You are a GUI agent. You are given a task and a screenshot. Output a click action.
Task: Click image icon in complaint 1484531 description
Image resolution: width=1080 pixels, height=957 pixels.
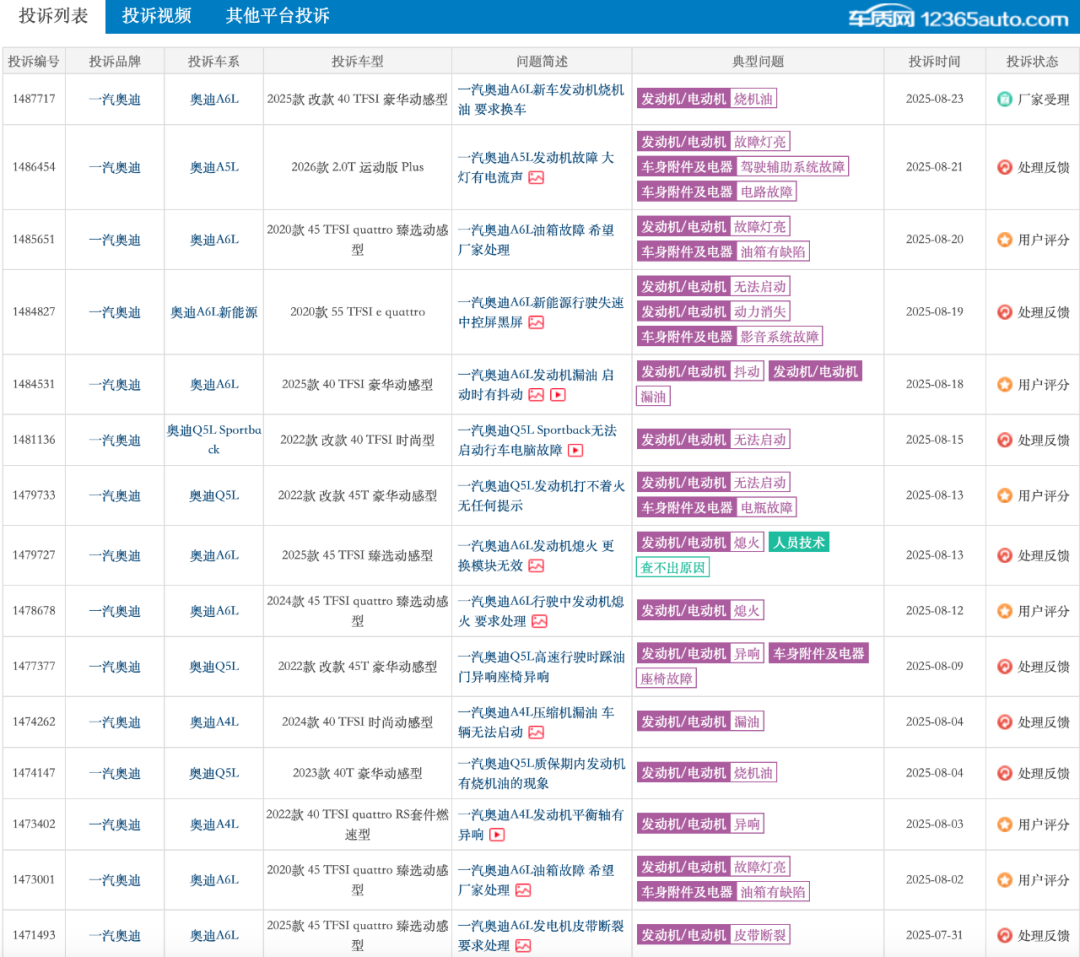point(536,395)
